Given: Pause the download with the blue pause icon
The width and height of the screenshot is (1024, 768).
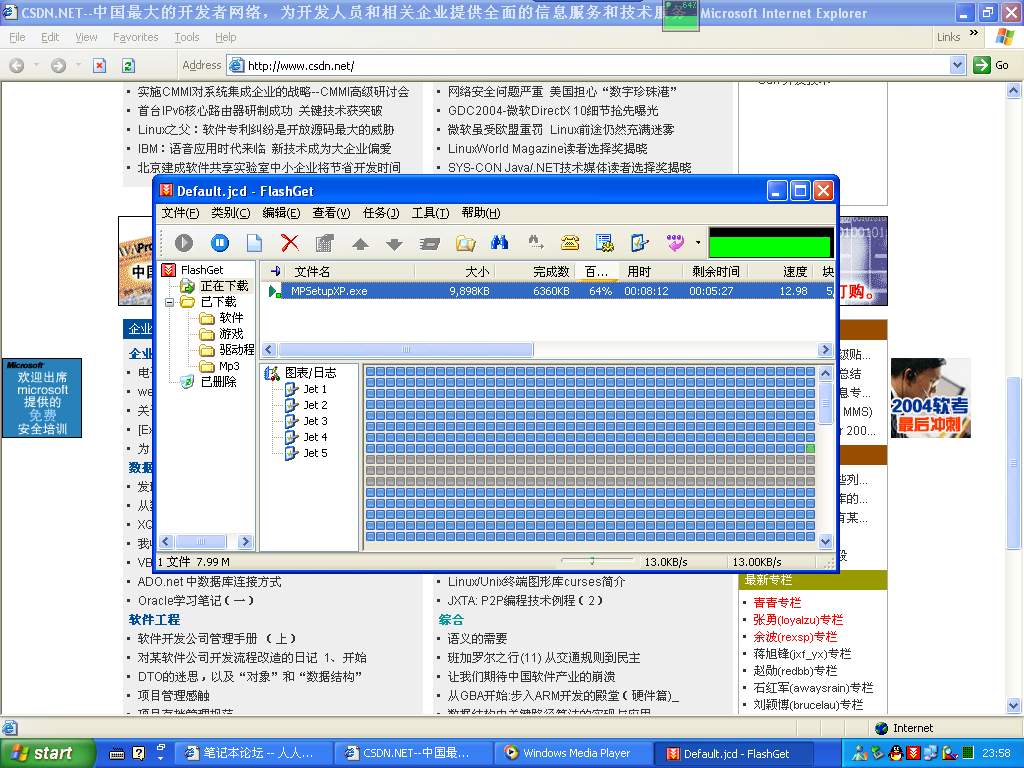Looking at the screenshot, I should pyautogui.click(x=219, y=243).
